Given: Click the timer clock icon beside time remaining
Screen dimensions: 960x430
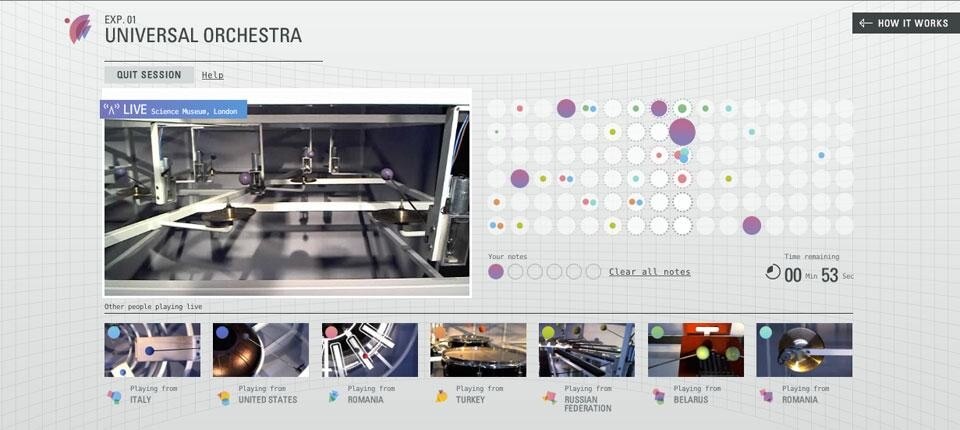Looking at the screenshot, I should coord(773,273).
